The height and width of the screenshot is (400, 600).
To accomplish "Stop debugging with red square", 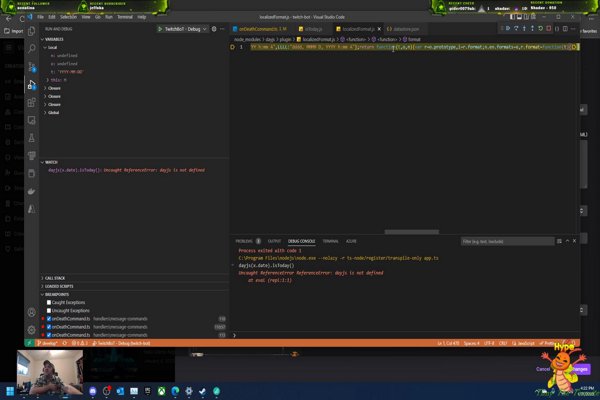I will click(549, 29).
